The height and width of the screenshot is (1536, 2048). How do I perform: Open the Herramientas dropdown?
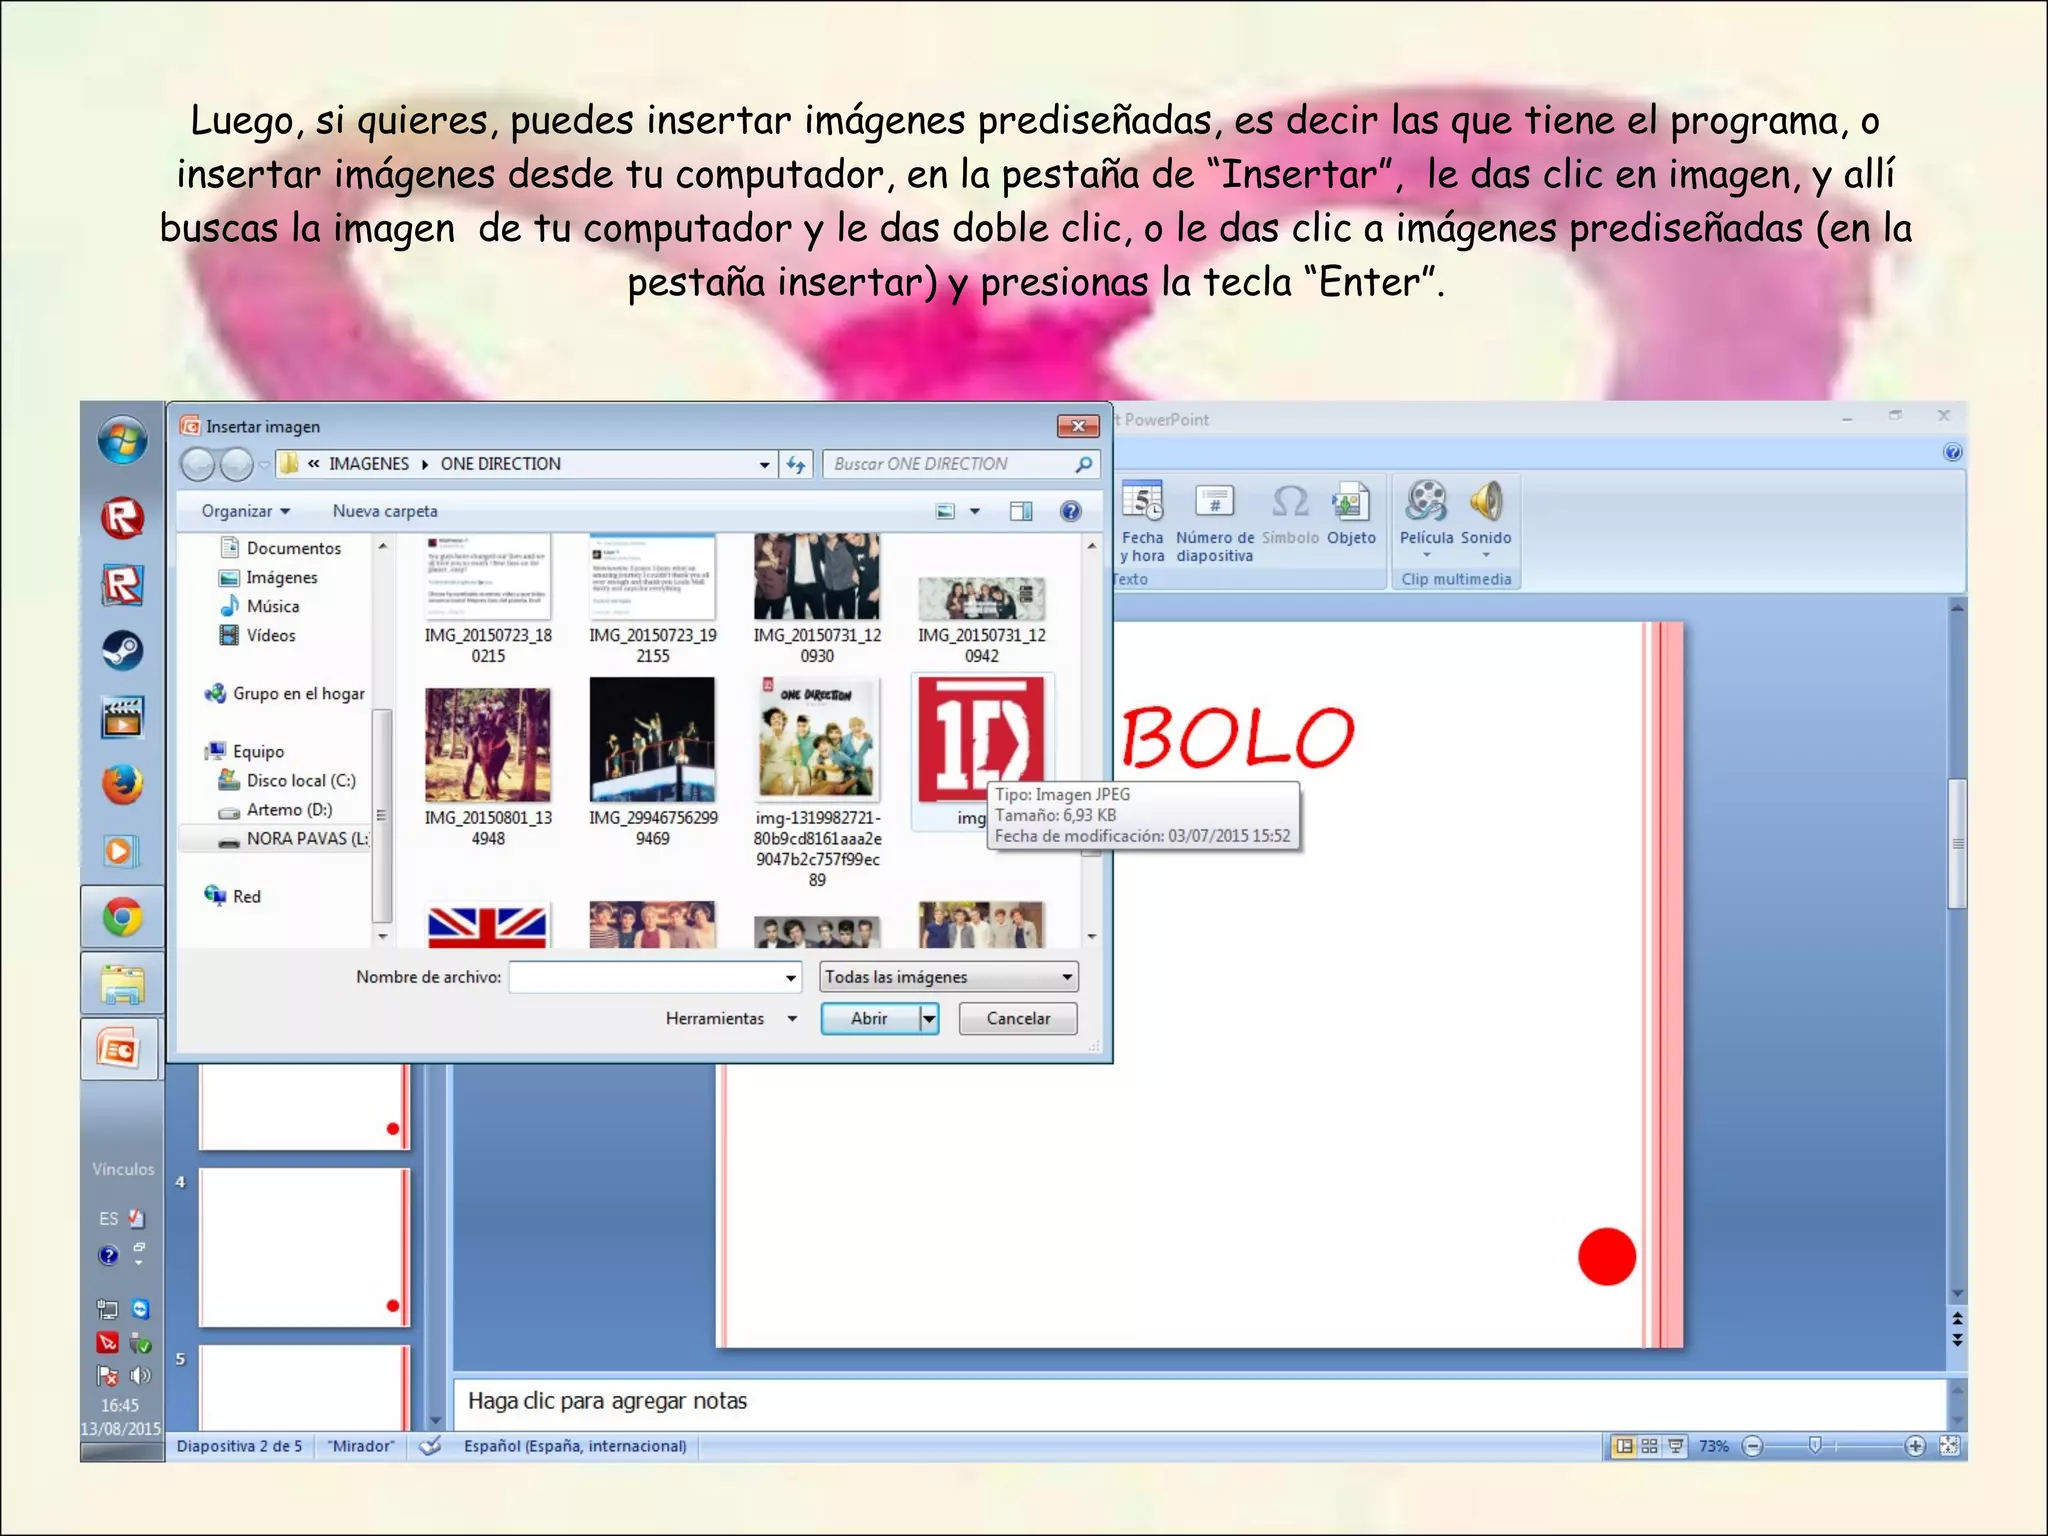point(731,1018)
